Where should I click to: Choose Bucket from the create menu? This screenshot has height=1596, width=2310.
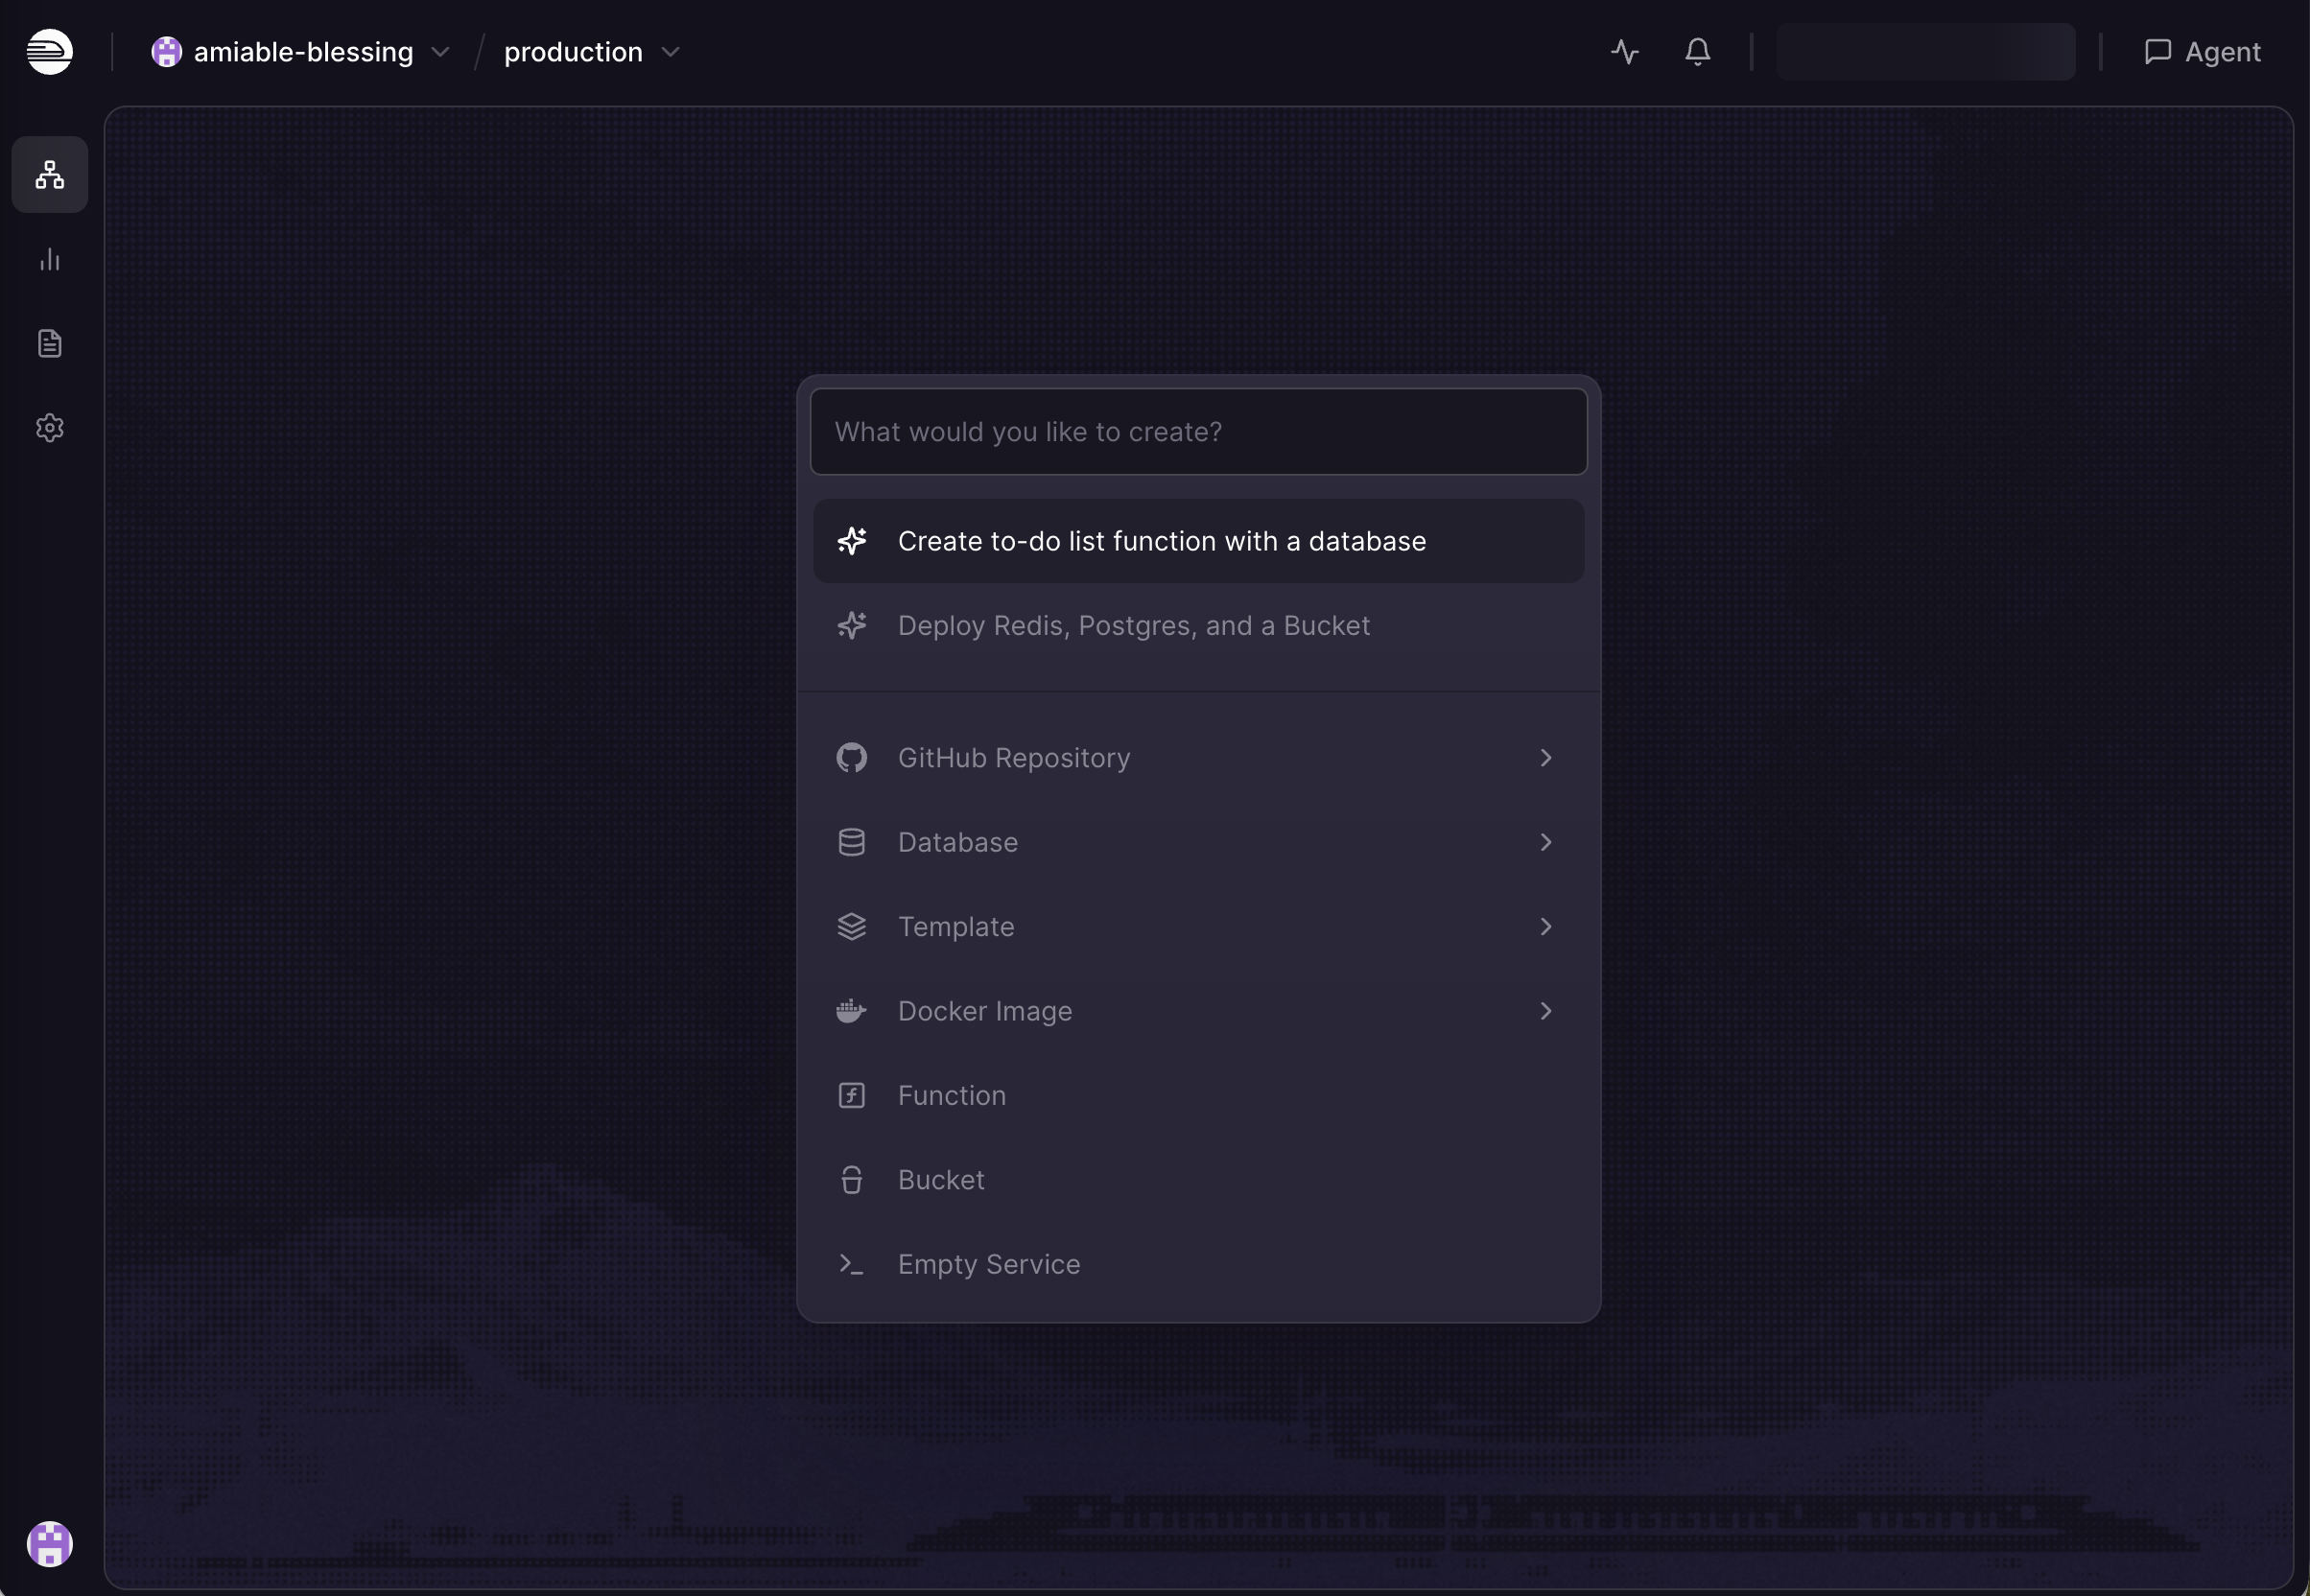[939, 1179]
